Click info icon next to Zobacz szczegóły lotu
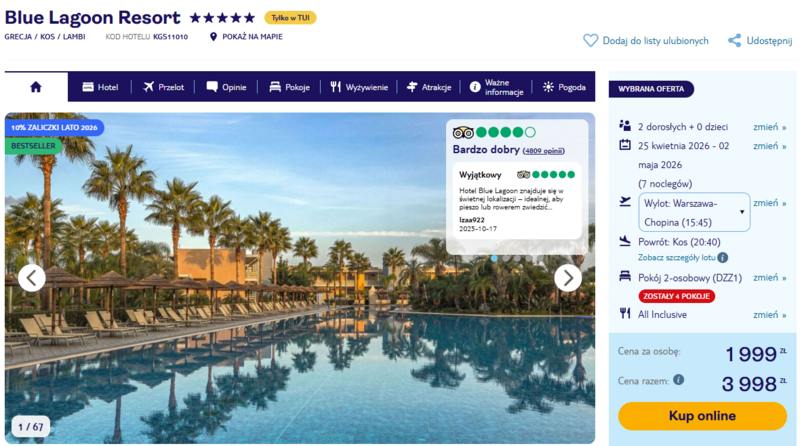This screenshot has height=446, width=800. pyautogui.click(x=722, y=258)
